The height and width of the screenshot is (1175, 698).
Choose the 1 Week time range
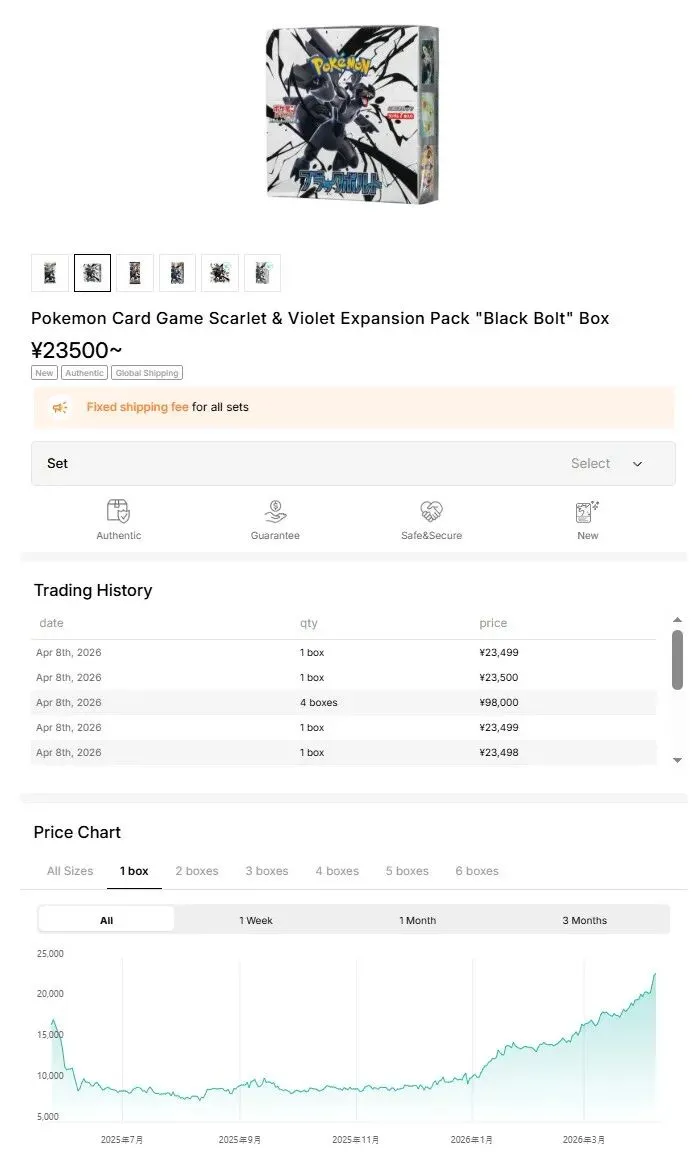coord(256,920)
